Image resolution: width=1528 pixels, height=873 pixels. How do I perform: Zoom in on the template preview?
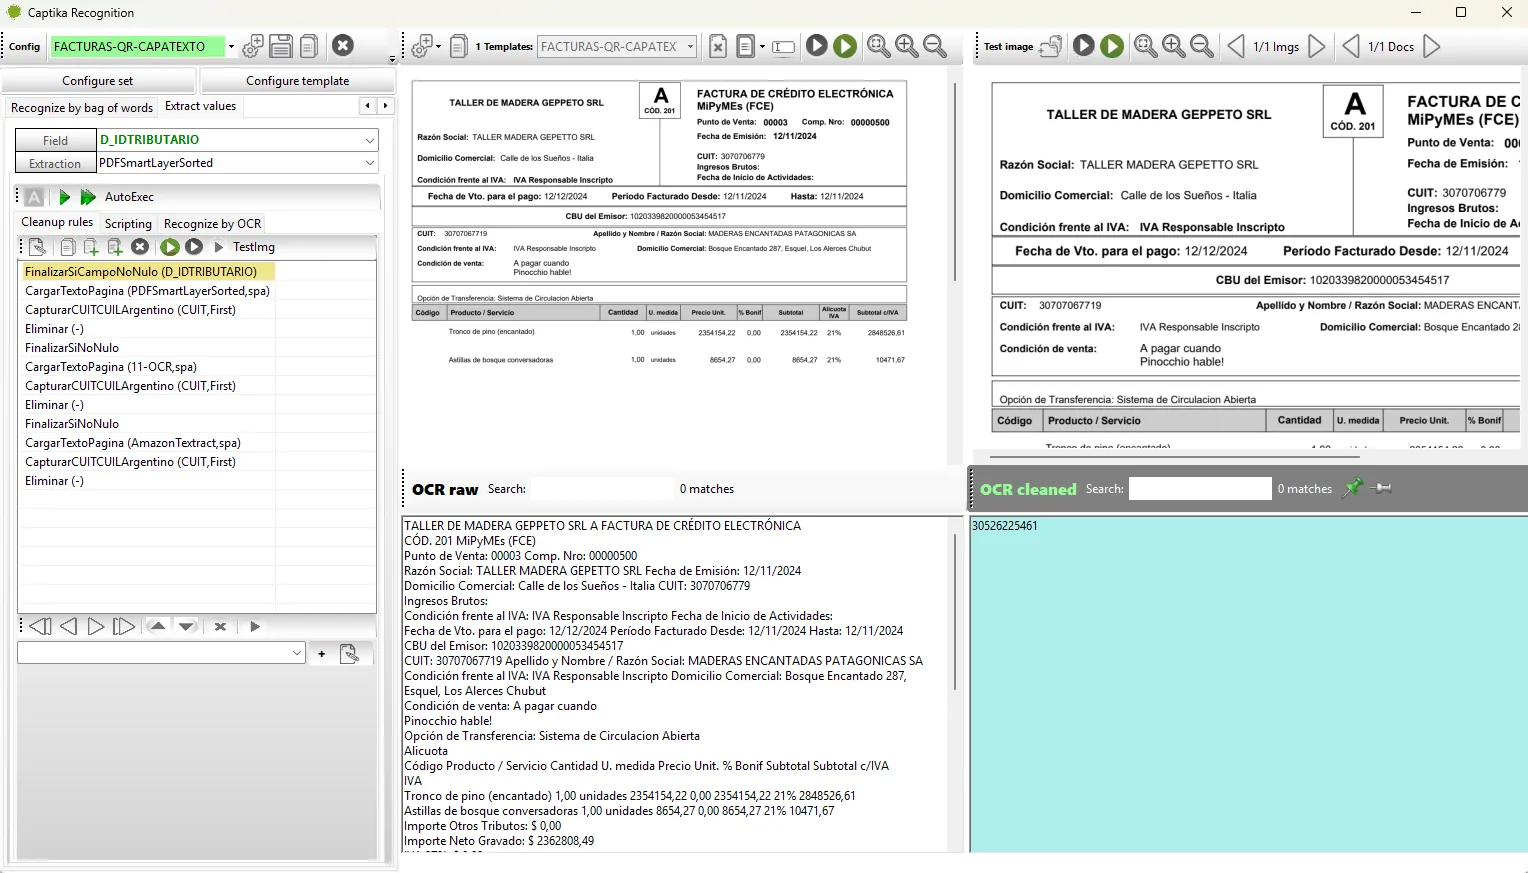pyautogui.click(x=907, y=46)
